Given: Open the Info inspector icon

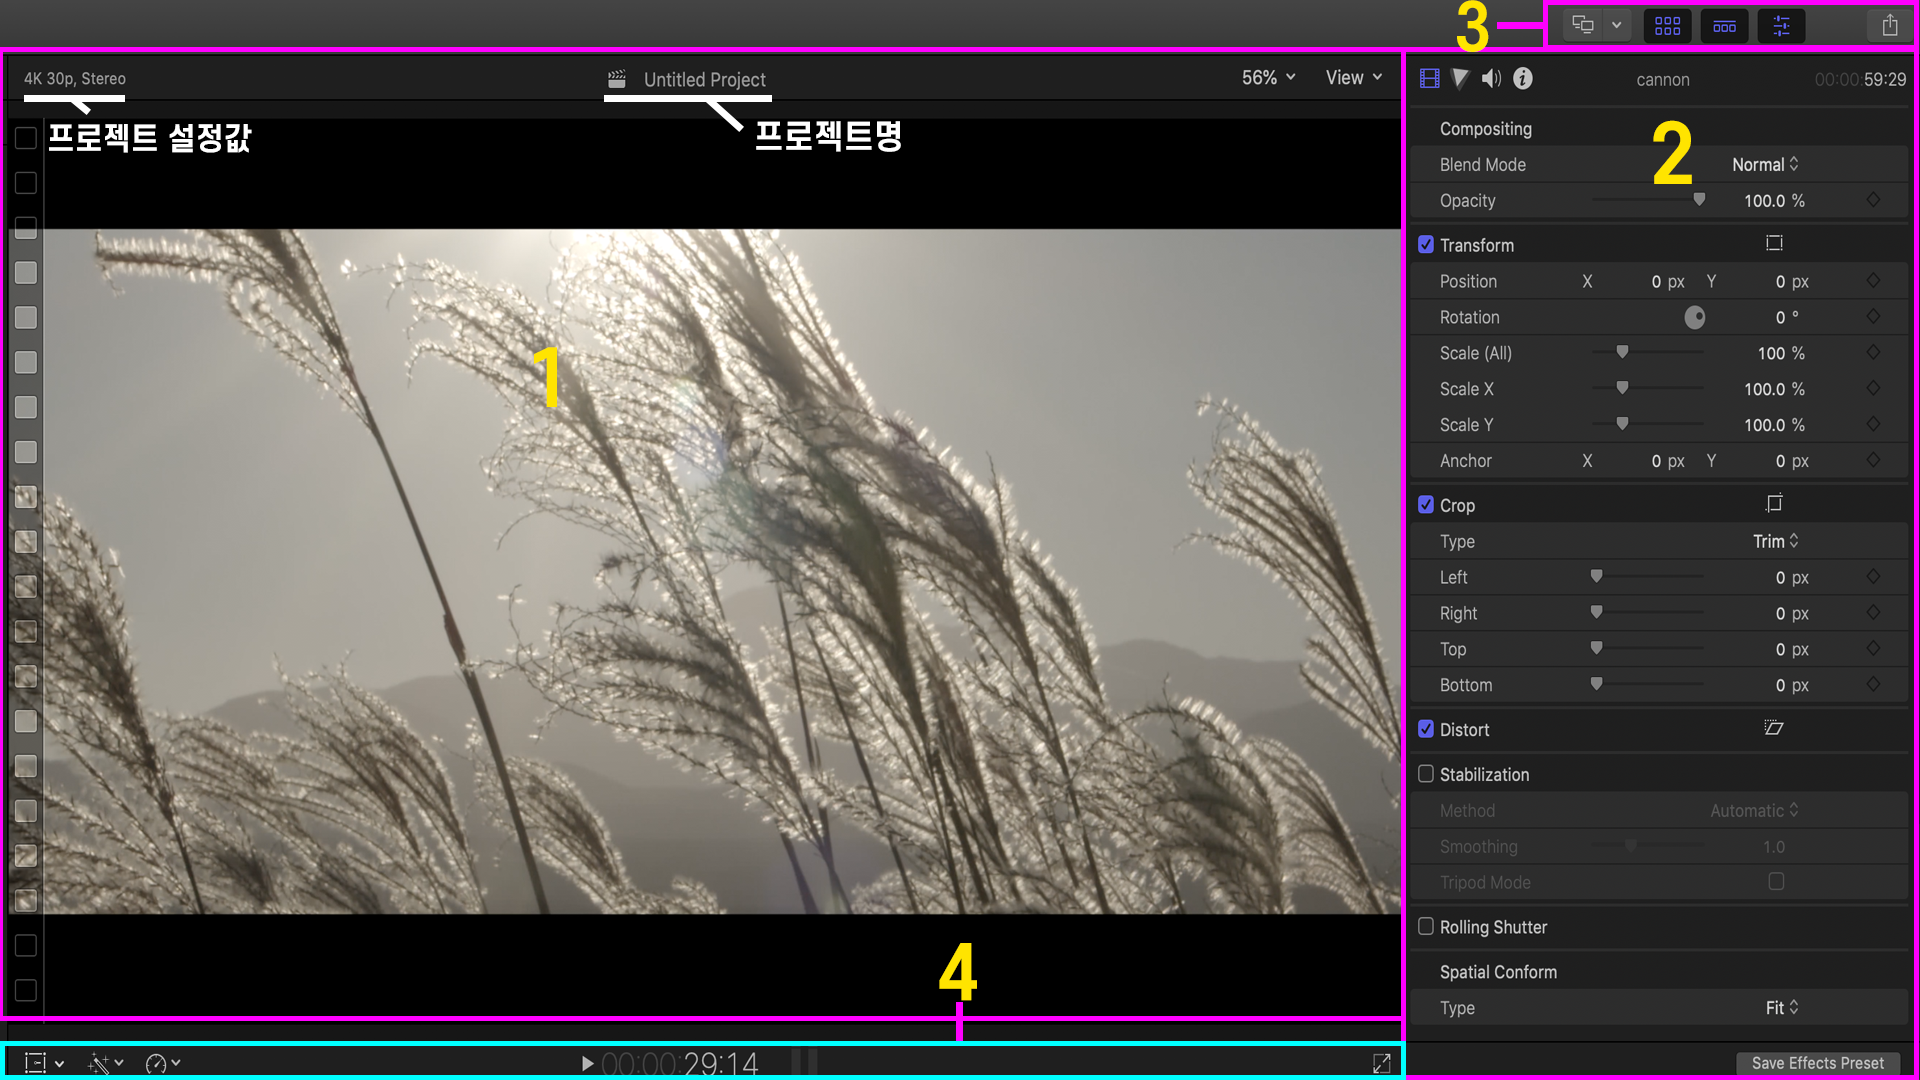Looking at the screenshot, I should 1522,79.
